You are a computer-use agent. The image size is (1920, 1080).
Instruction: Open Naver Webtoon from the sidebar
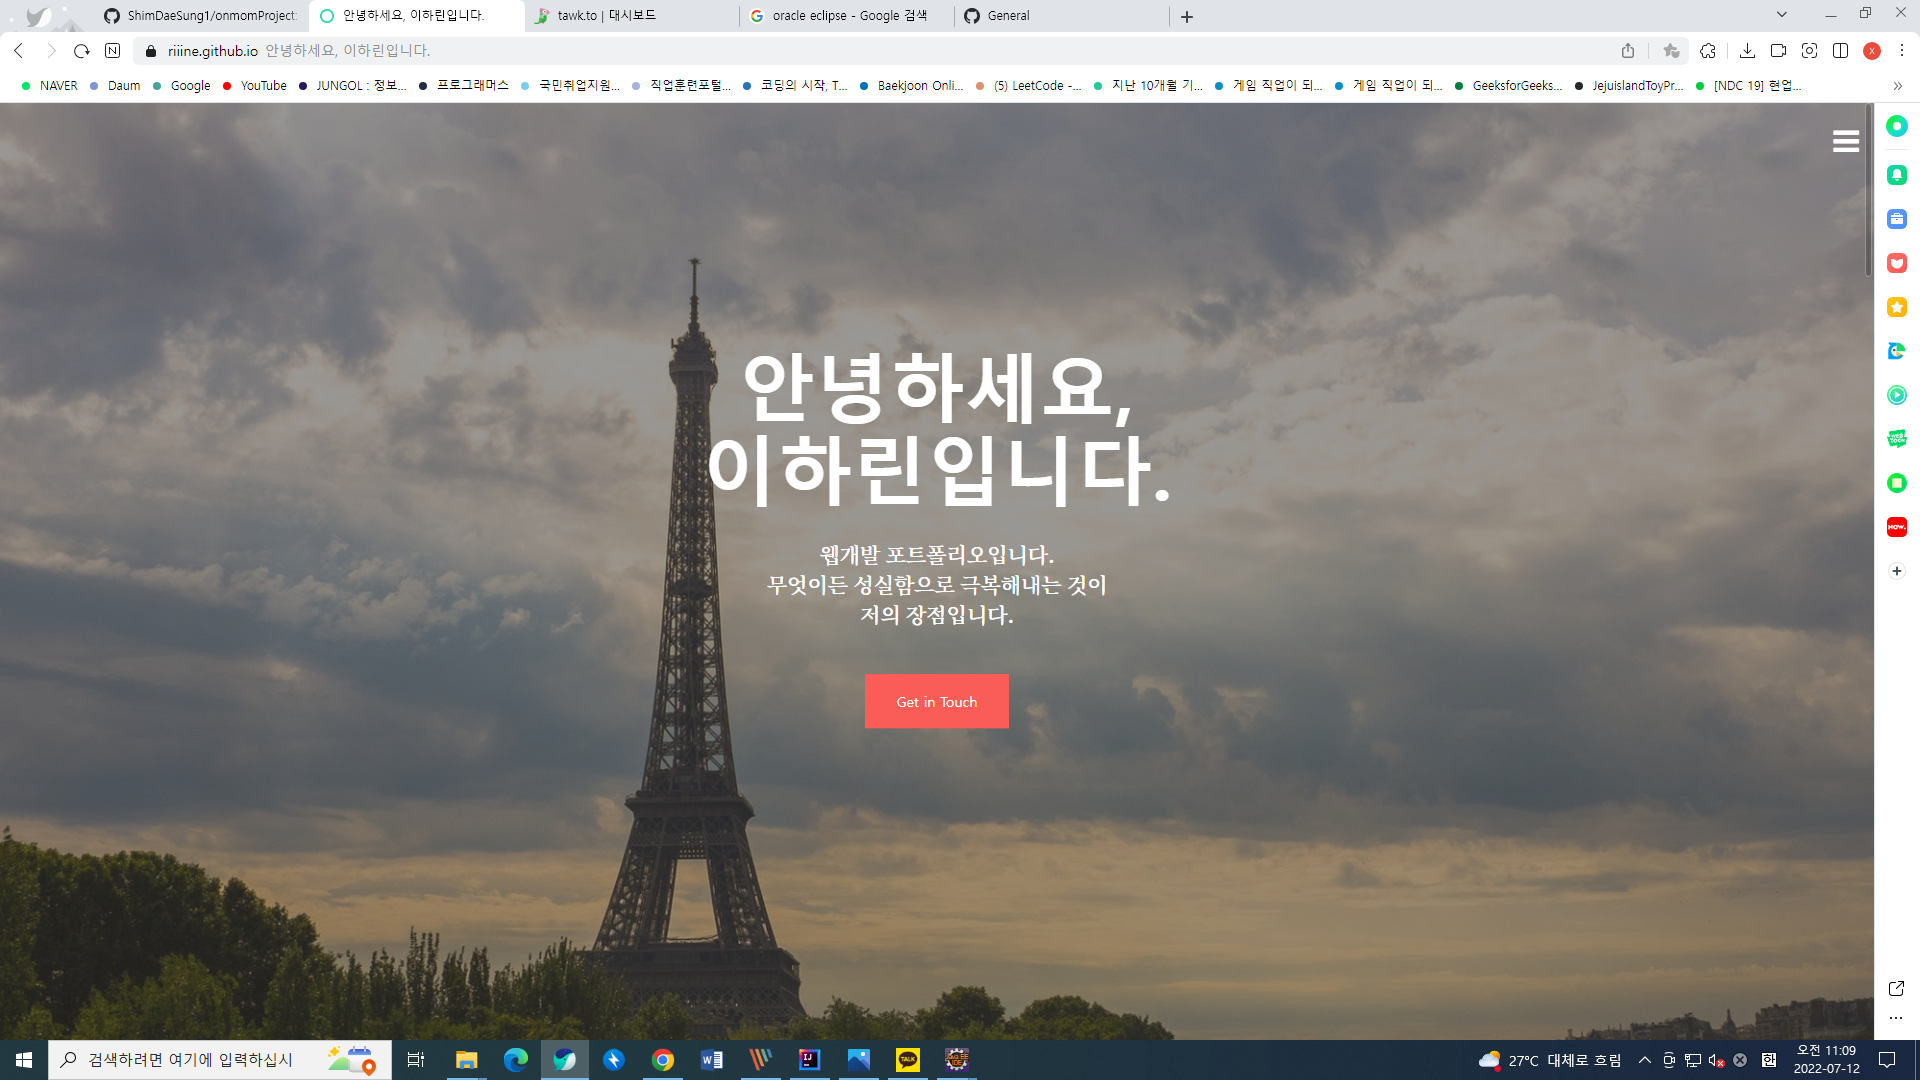(1896, 439)
